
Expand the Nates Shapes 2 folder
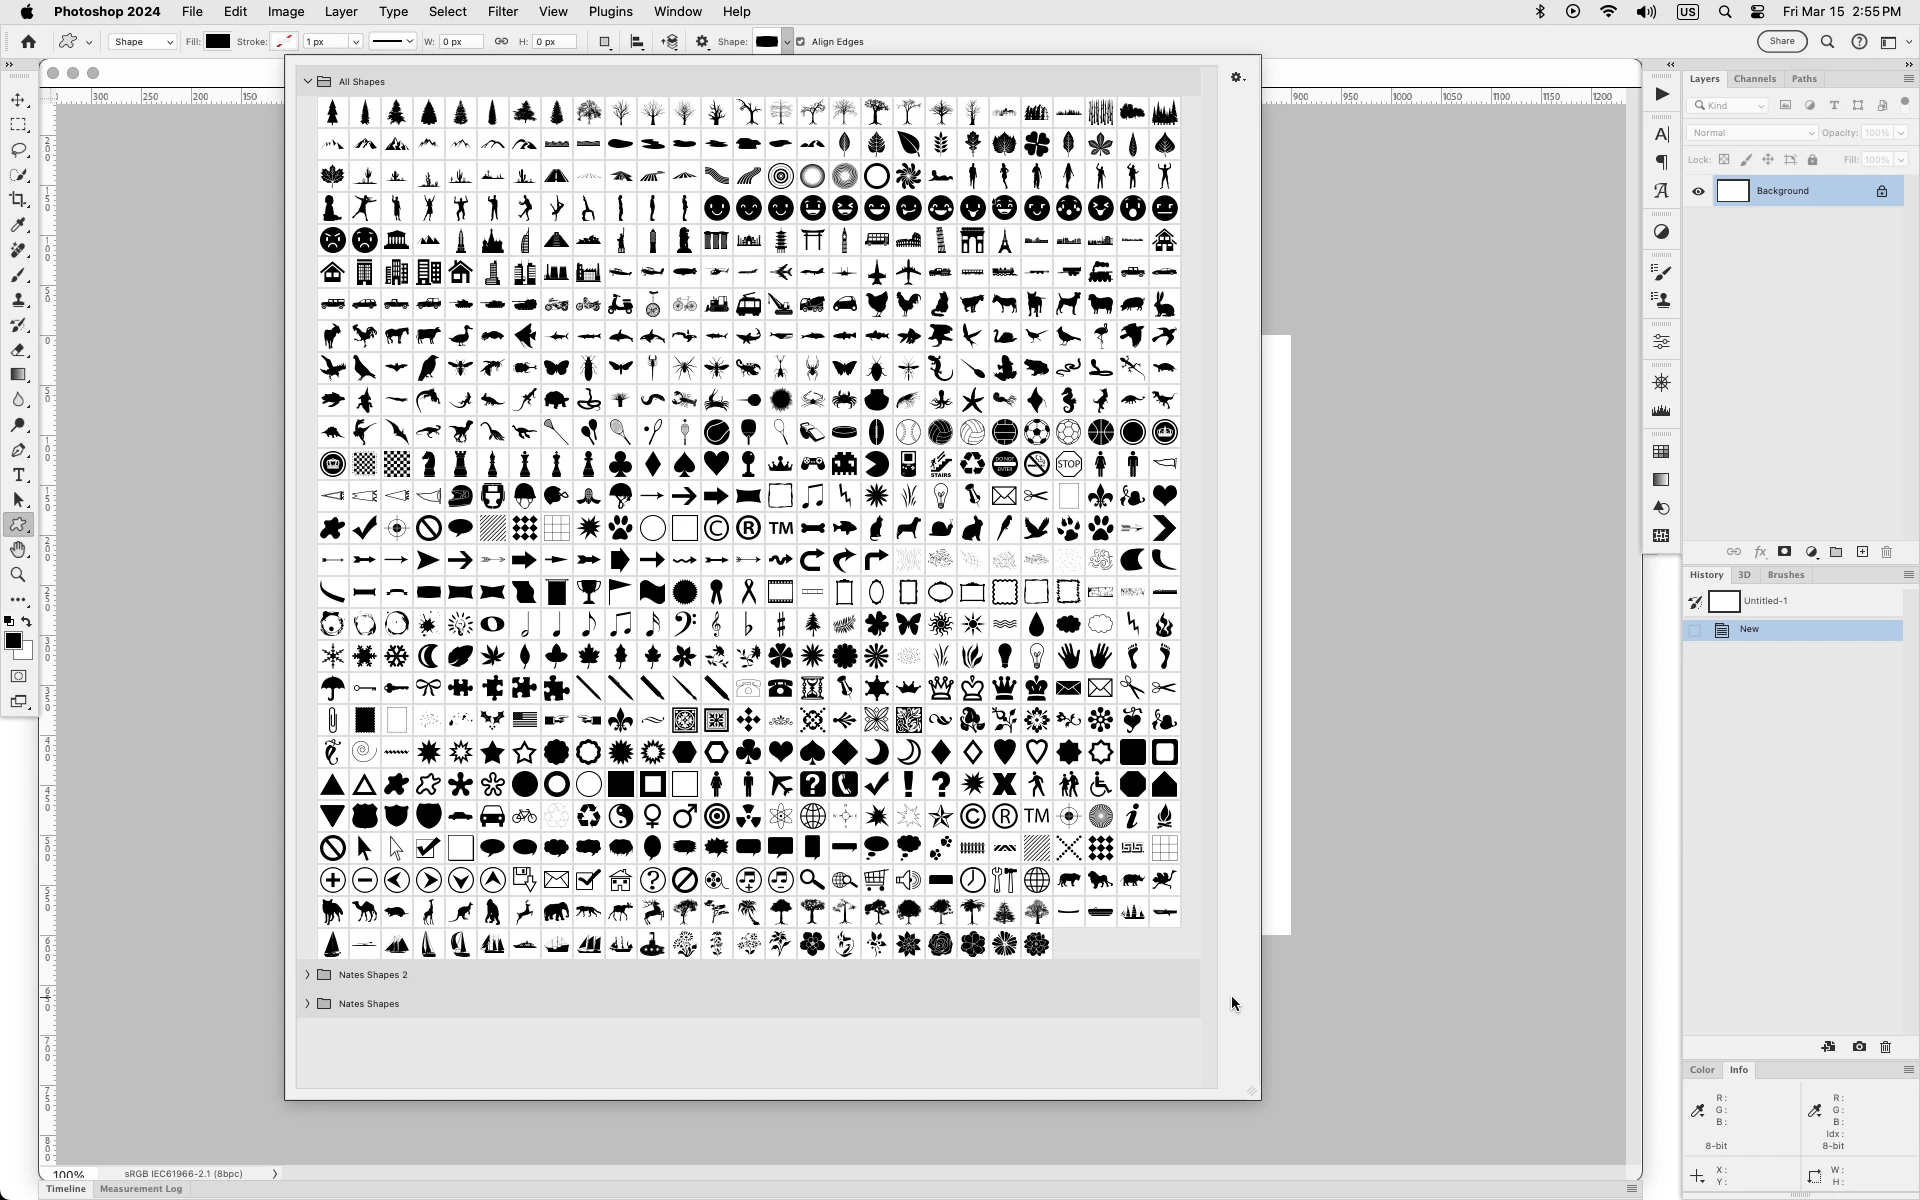[x=308, y=975]
